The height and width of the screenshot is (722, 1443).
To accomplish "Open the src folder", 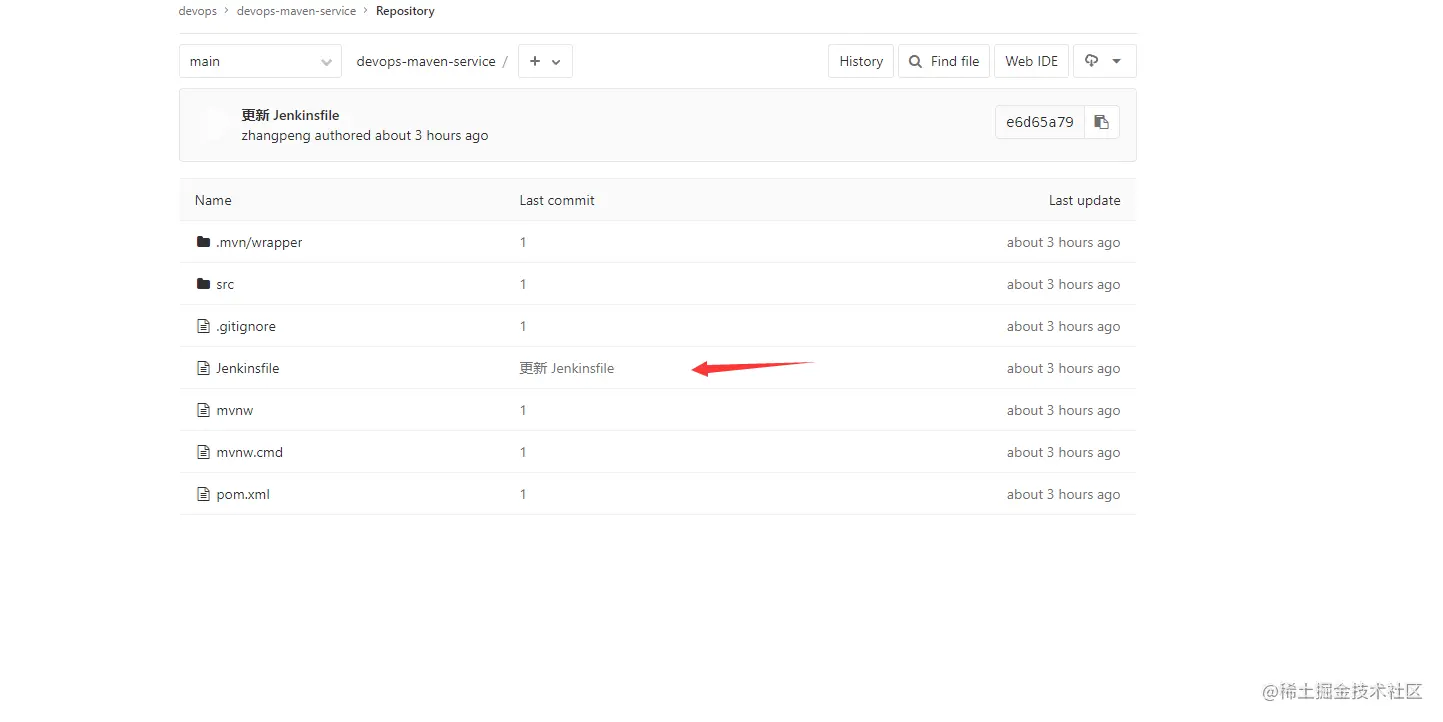I will click(x=225, y=284).
